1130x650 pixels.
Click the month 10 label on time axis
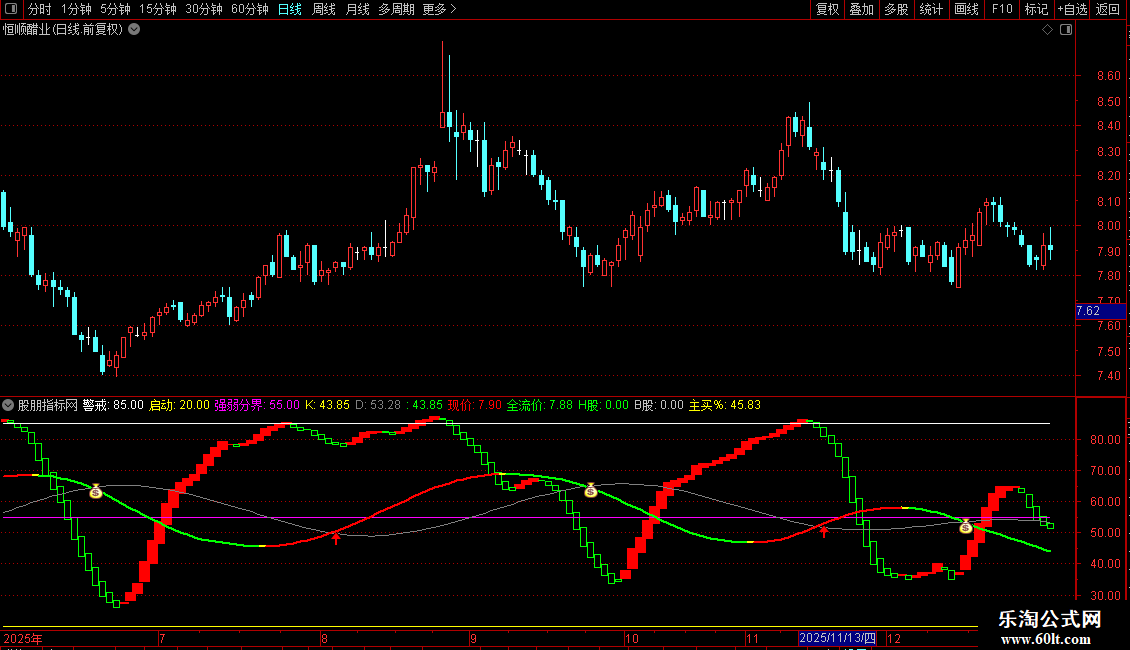pos(631,638)
